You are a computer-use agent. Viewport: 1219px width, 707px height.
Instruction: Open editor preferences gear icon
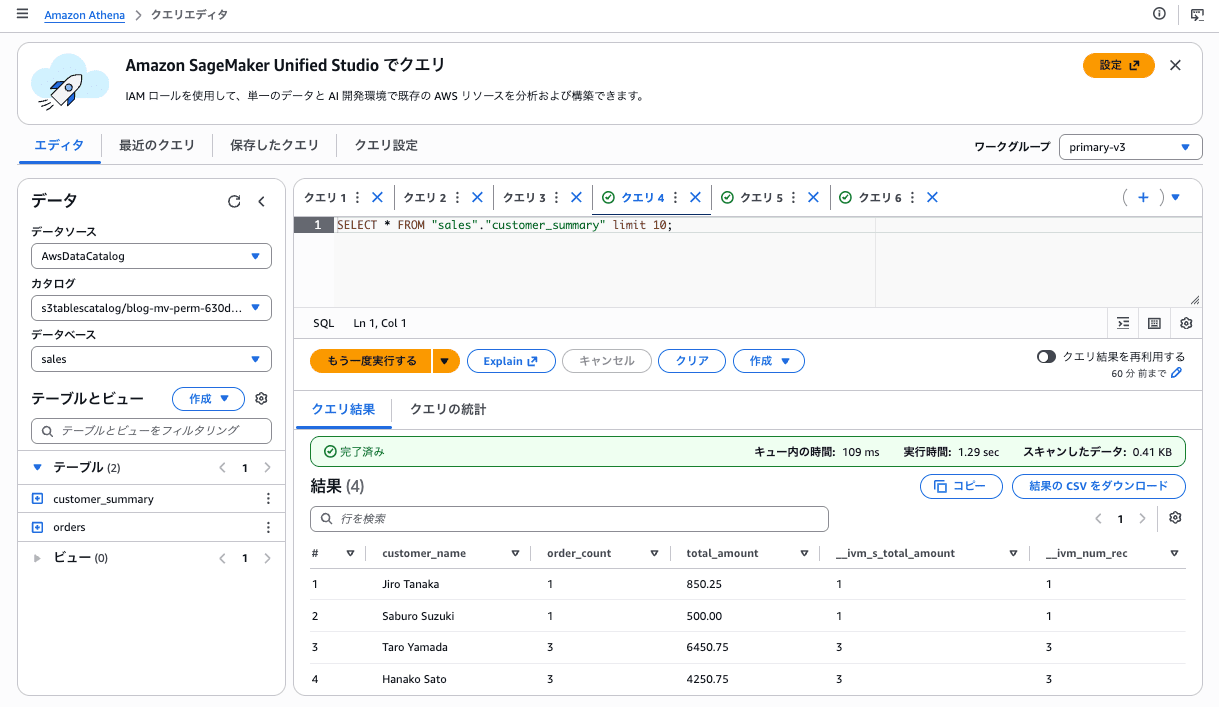[x=1186, y=323]
